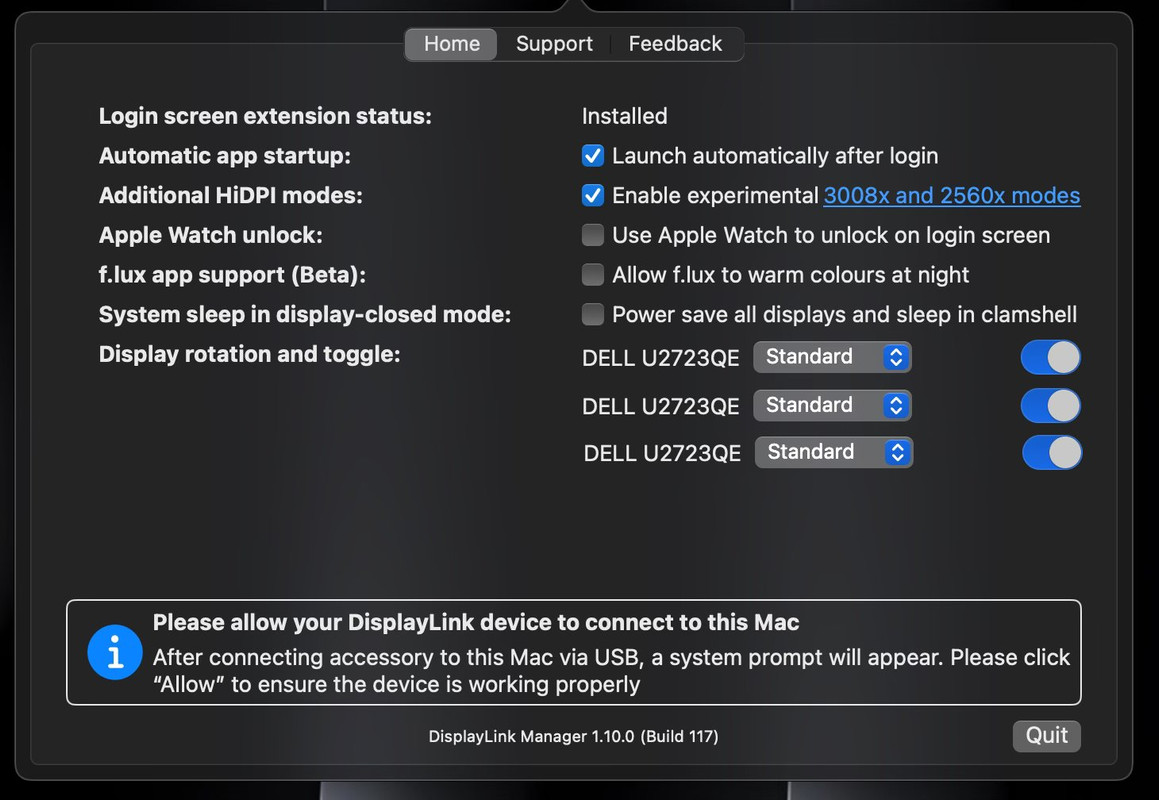Image resolution: width=1159 pixels, height=800 pixels.
Task: Open the 3008x and 2560x modes link
Action: pyautogui.click(x=951, y=195)
